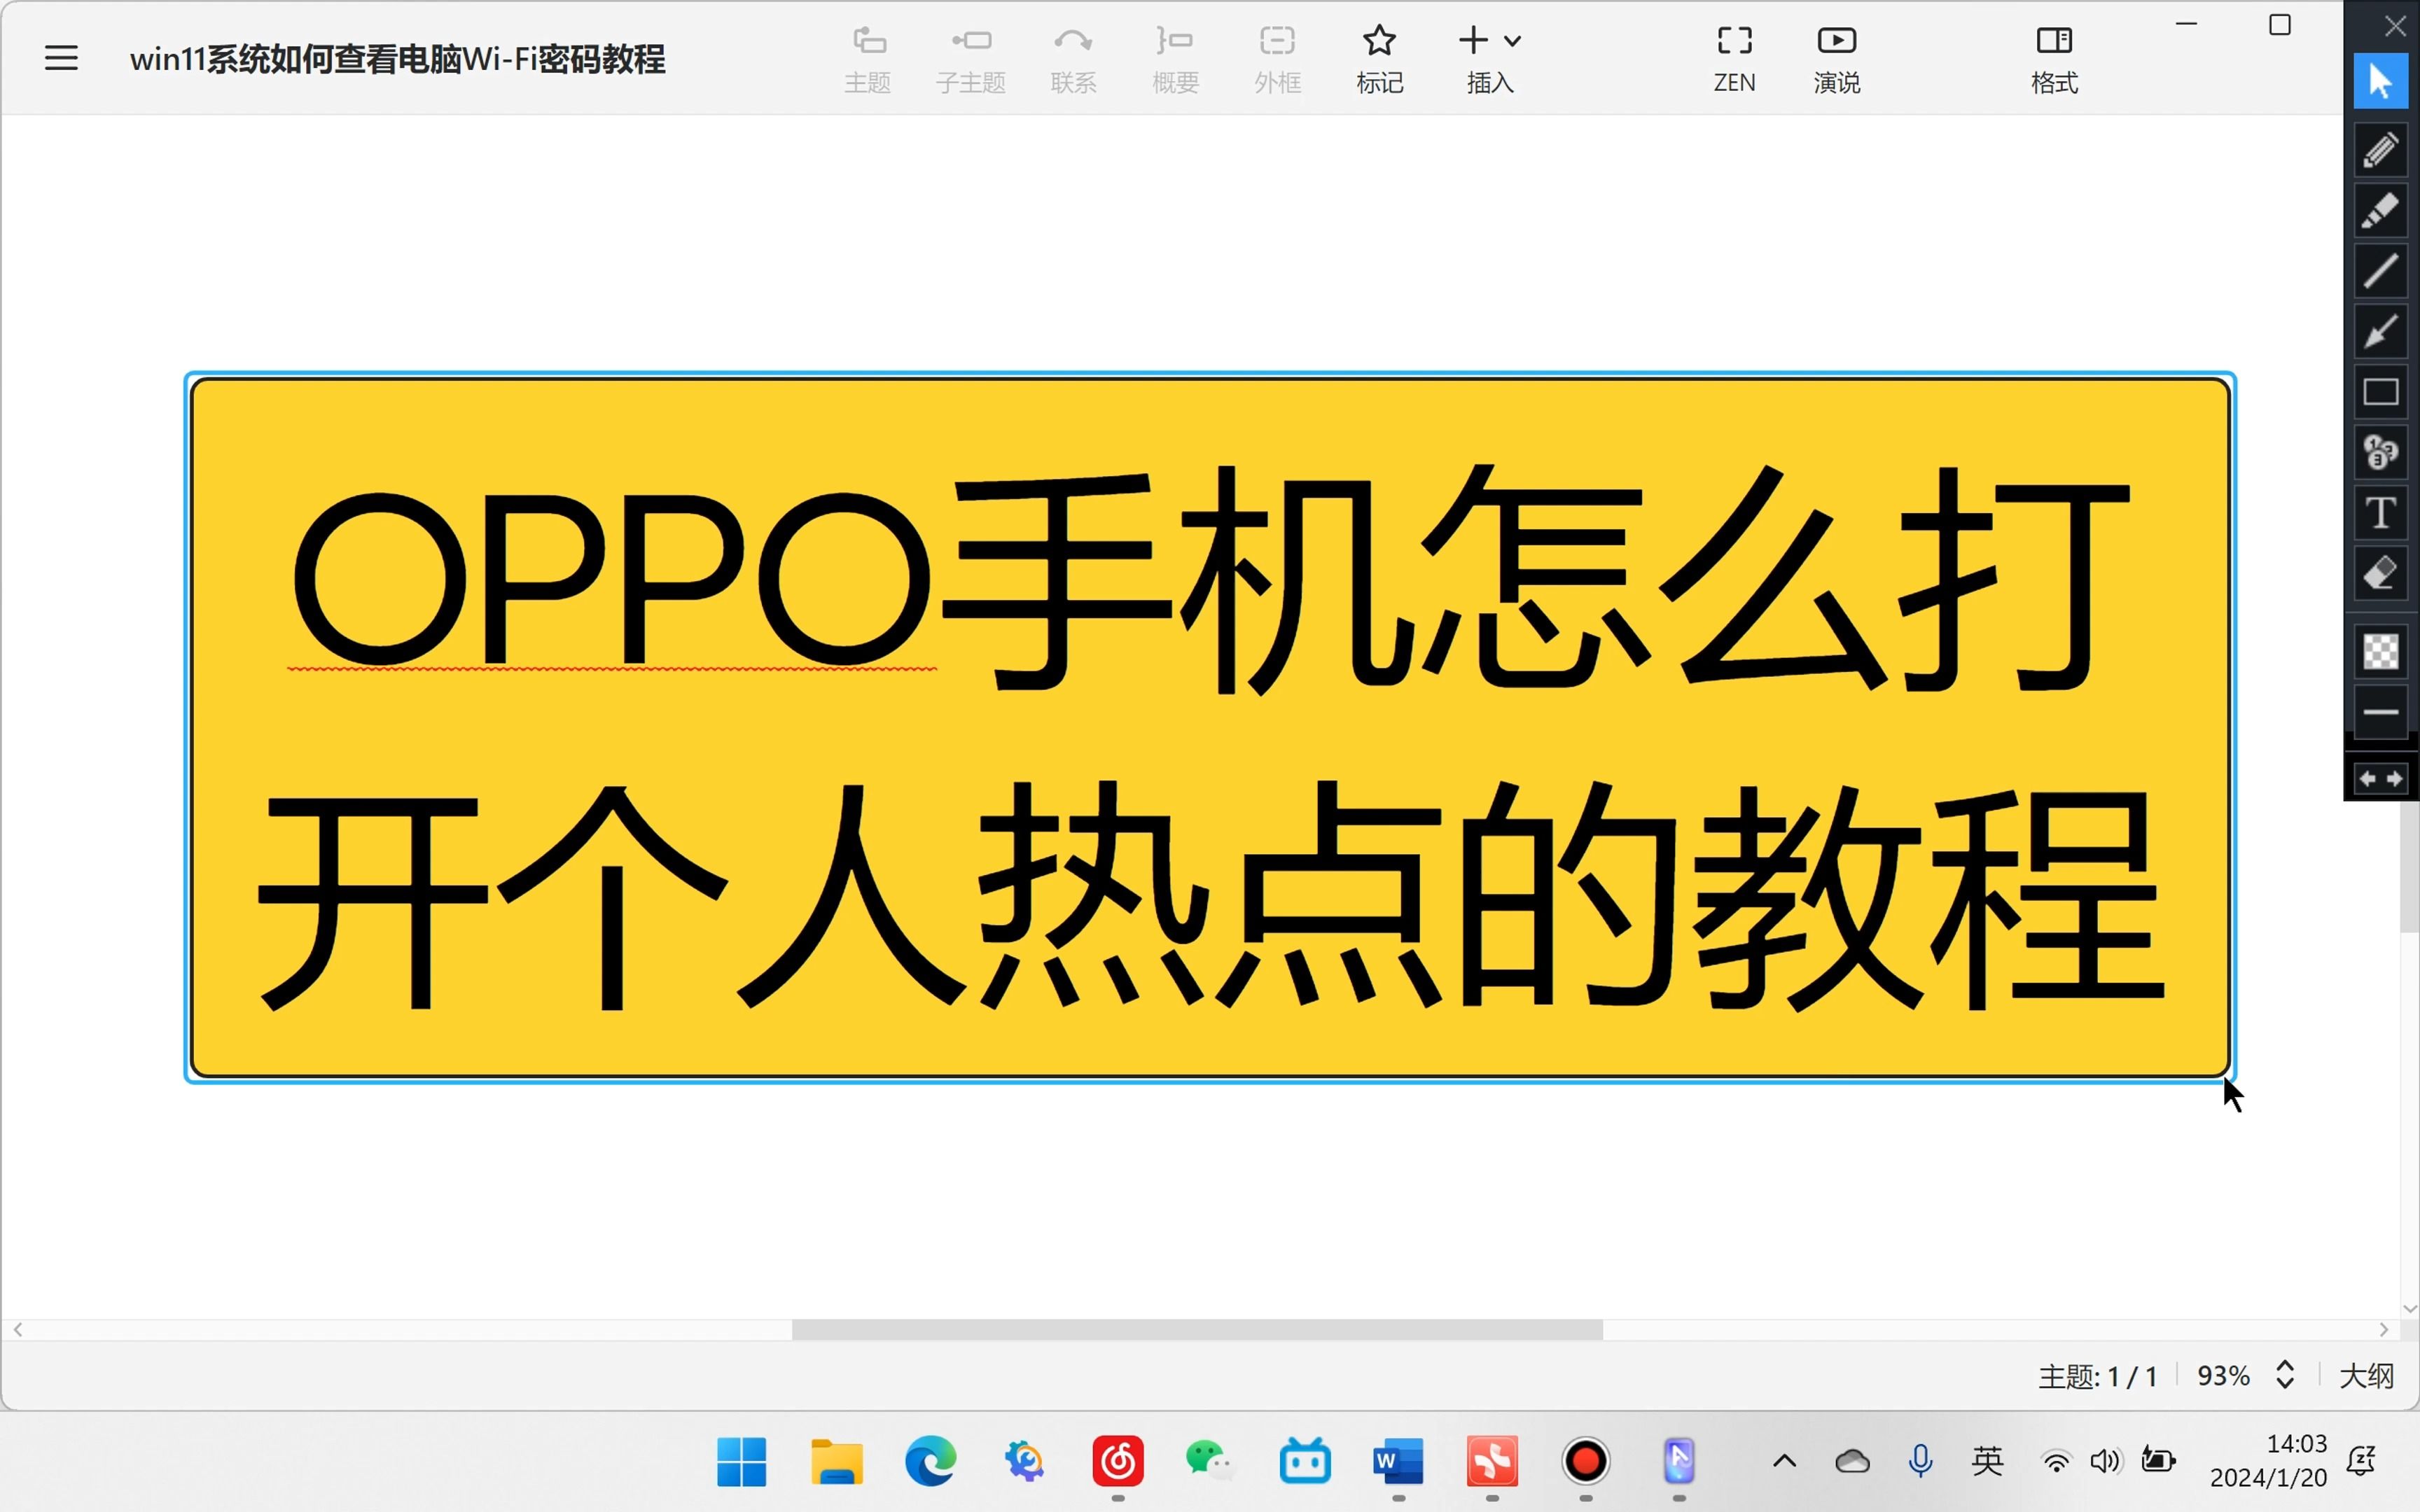This screenshot has height=1512, width=2420.
Task: Click the 主题: 1 / 1 topic count
Action: (2098, 1377)
